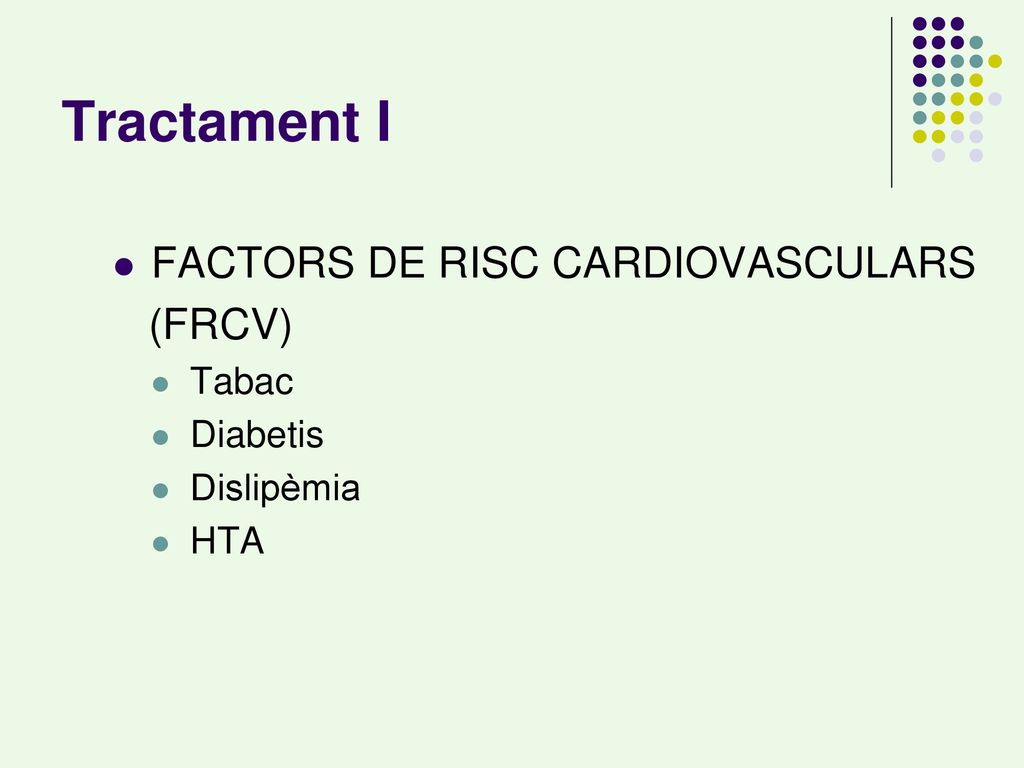
Task: Click the teal bullet beside HTA
Action: tap(161, 544)
